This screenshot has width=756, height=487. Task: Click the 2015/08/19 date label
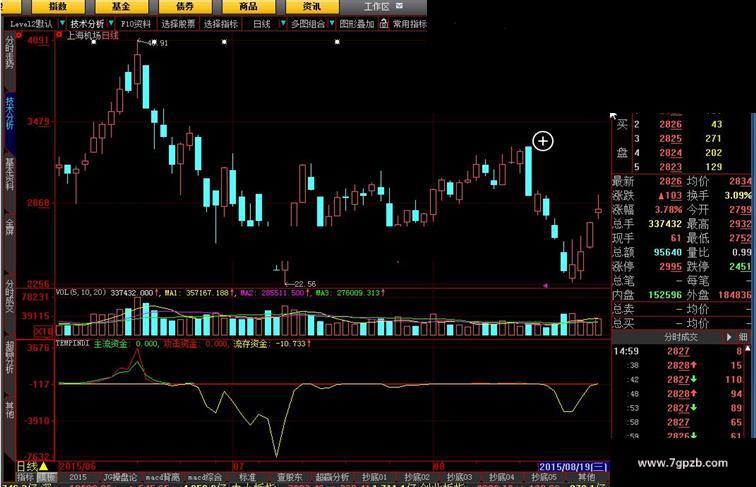point(573,467)
